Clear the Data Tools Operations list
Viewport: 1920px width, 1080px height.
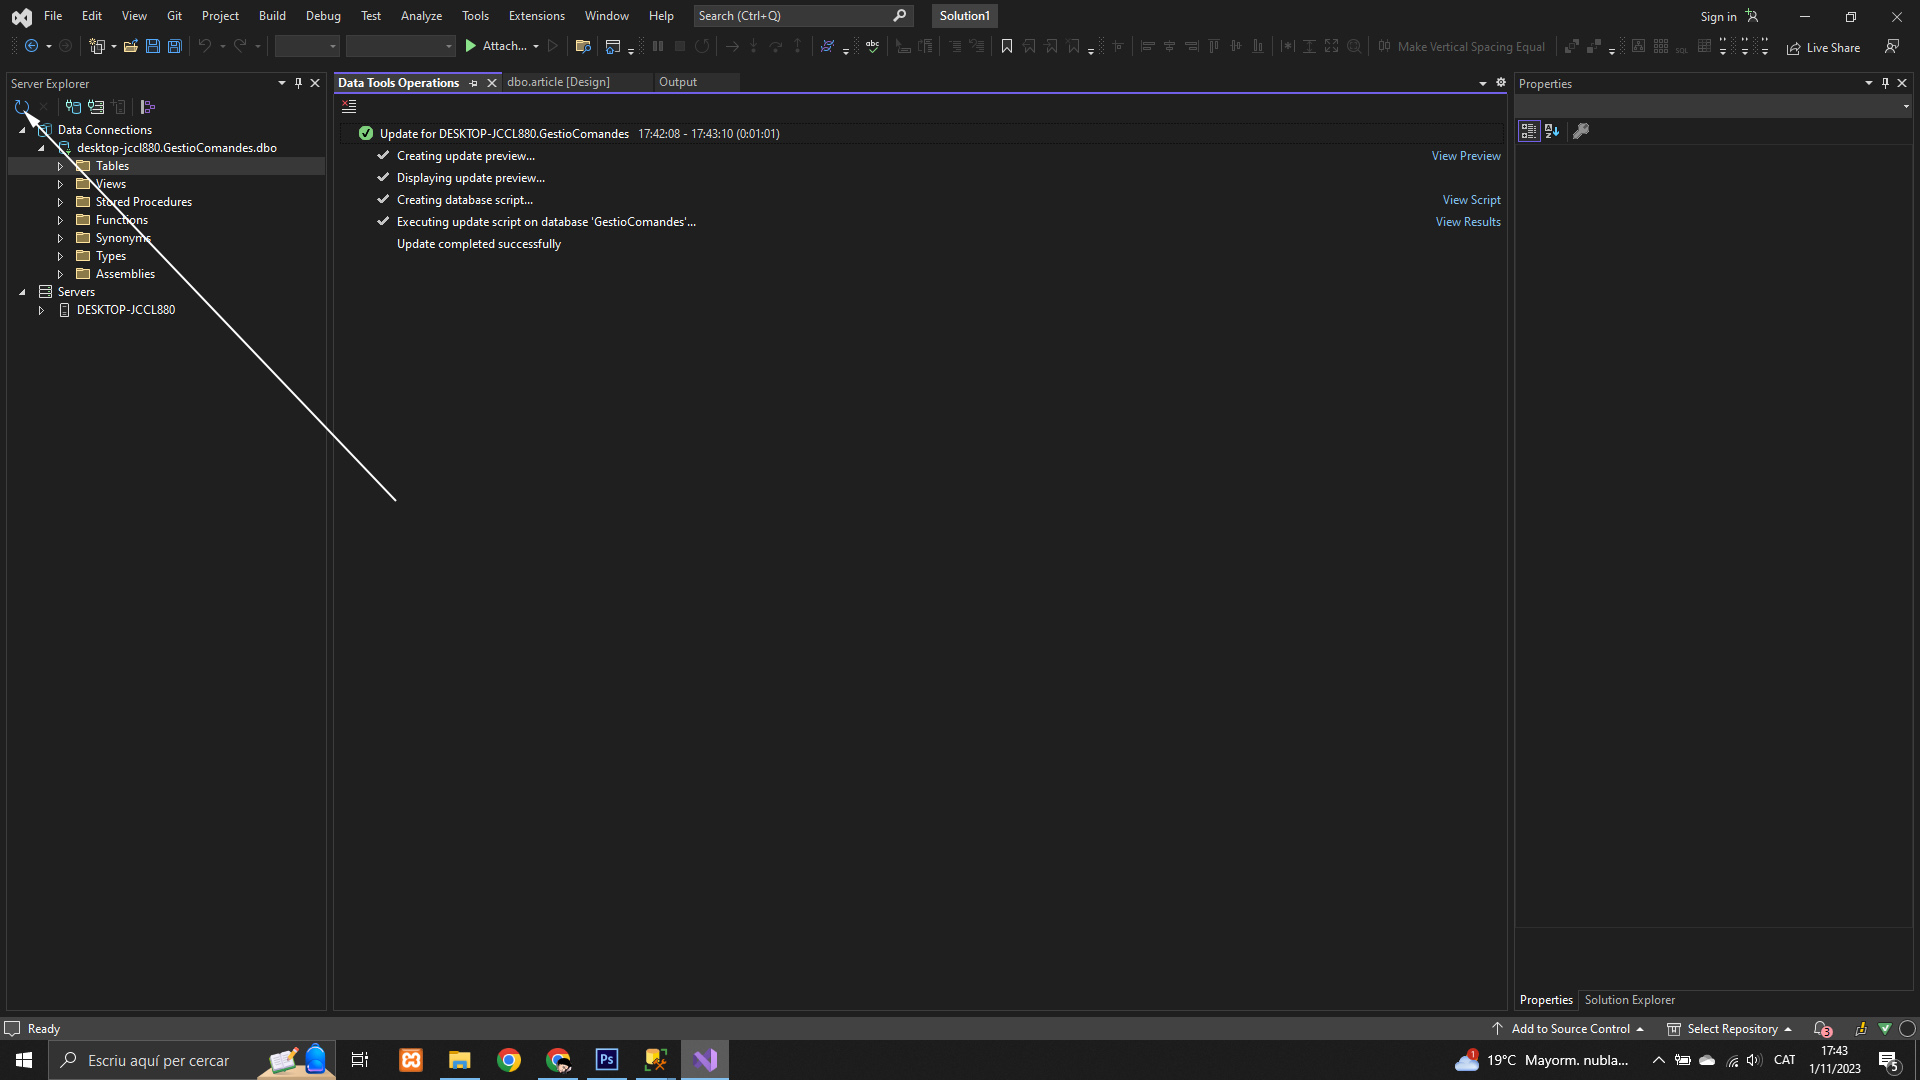[x=349, y=107]
